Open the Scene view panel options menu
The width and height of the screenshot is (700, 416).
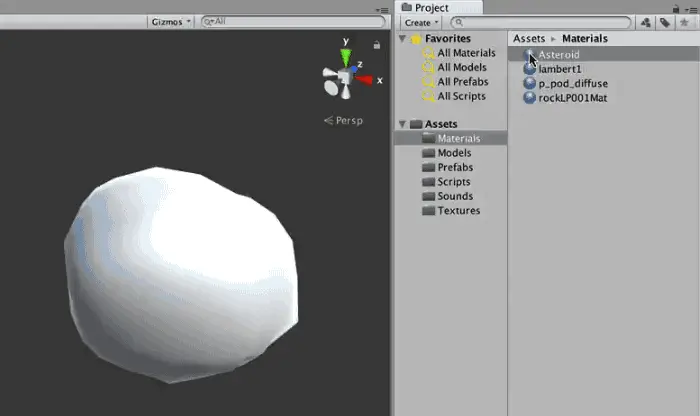pos(382,10)
